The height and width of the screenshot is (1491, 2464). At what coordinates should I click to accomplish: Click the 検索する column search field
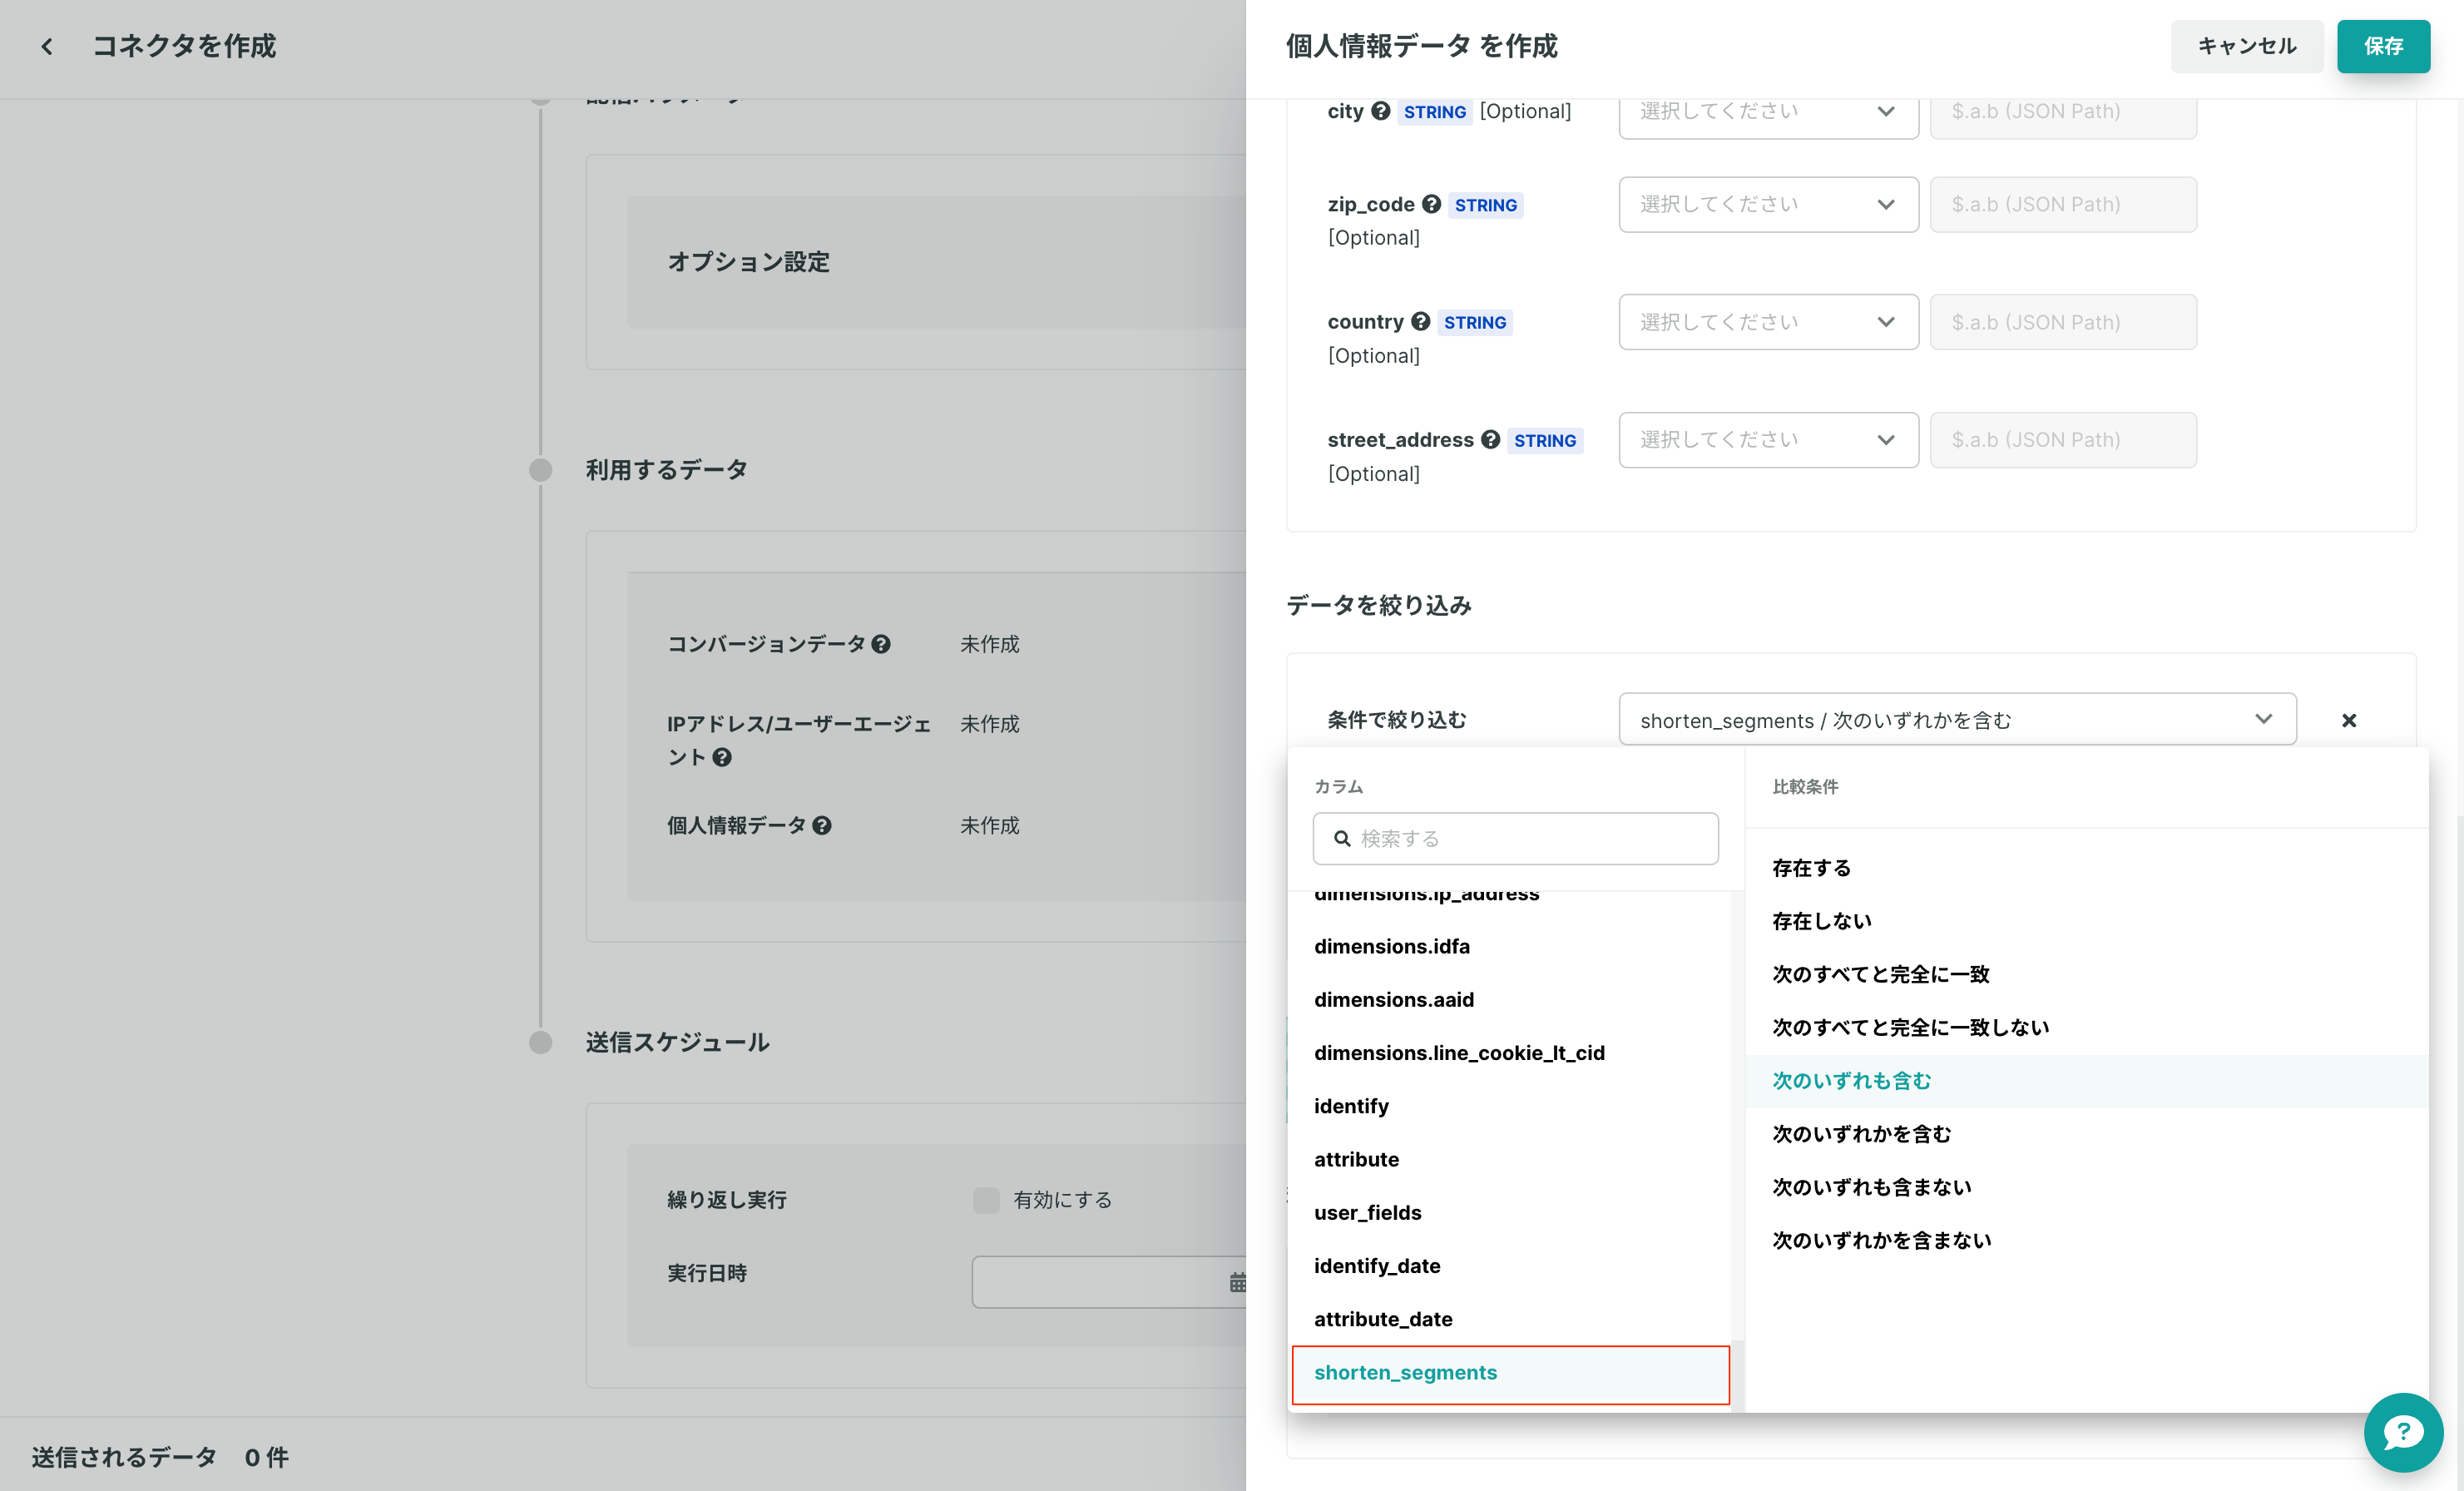pyautogui.click(x=1515, y=839)
